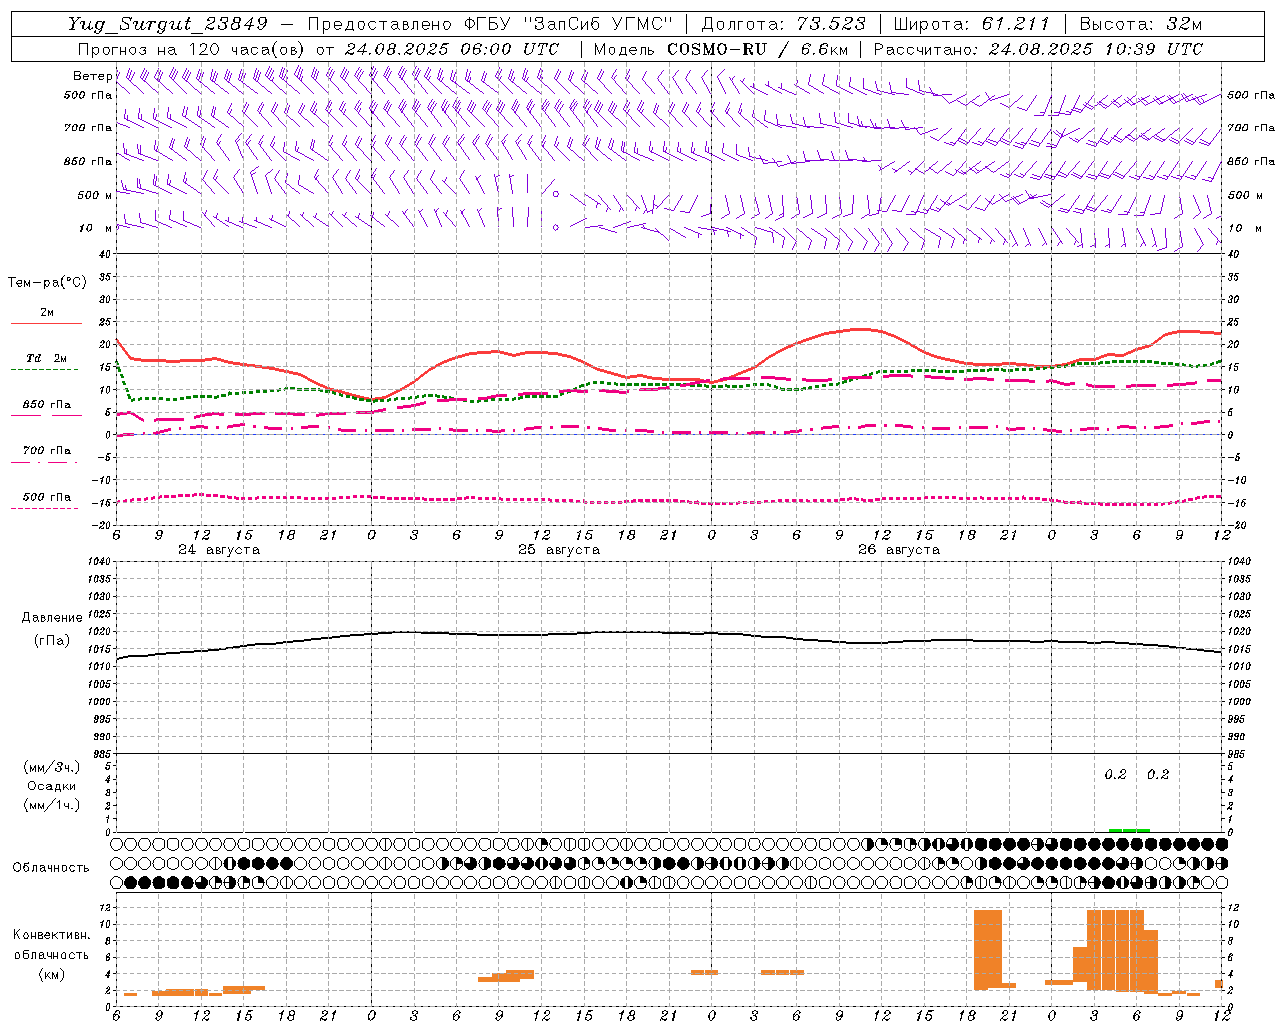Click the Прогноз на 120 часа(ов) text

(193, 49)
